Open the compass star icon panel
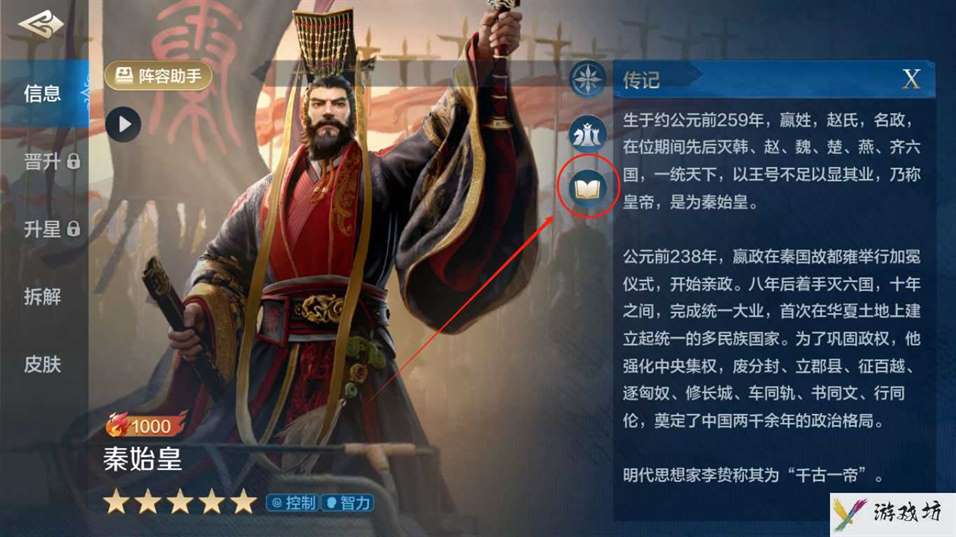Image resolution: width=956 pixels, height=537 pixels. click(x=588, y=80)
